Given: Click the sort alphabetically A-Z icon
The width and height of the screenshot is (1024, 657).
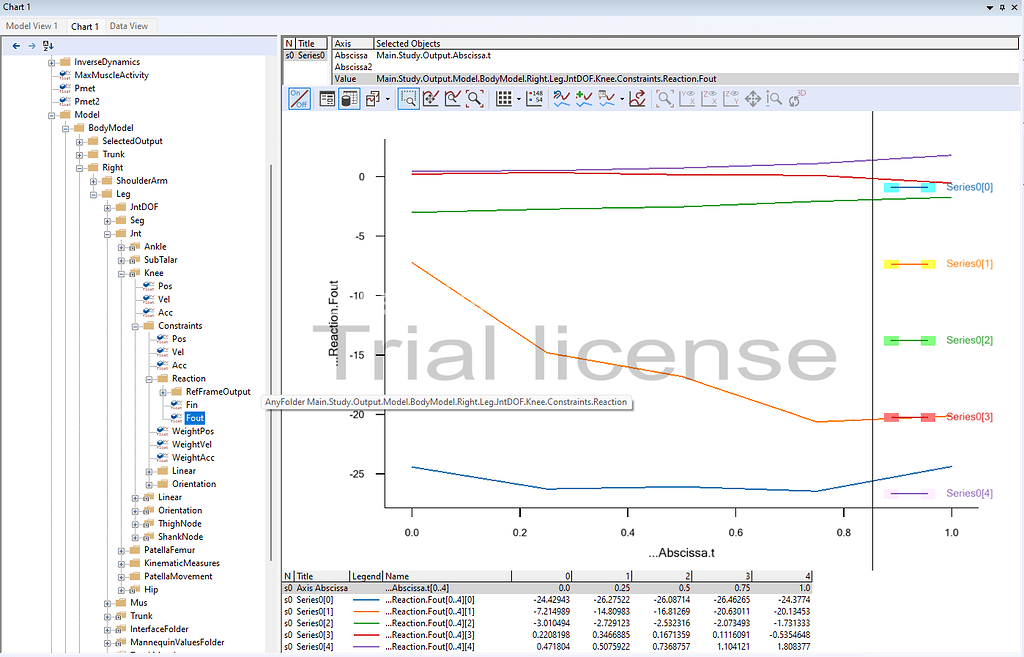Looking at the screenshot, I should 48,45.
